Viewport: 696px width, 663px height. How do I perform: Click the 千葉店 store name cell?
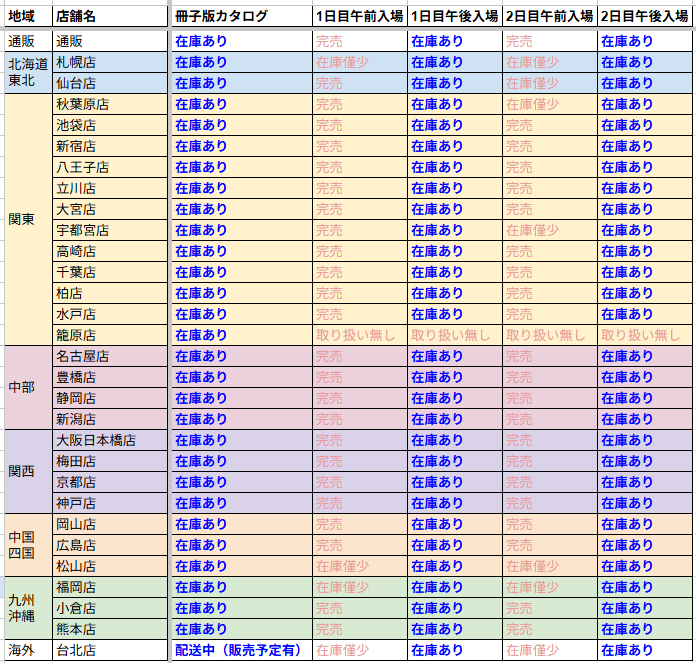pos(110,272)
